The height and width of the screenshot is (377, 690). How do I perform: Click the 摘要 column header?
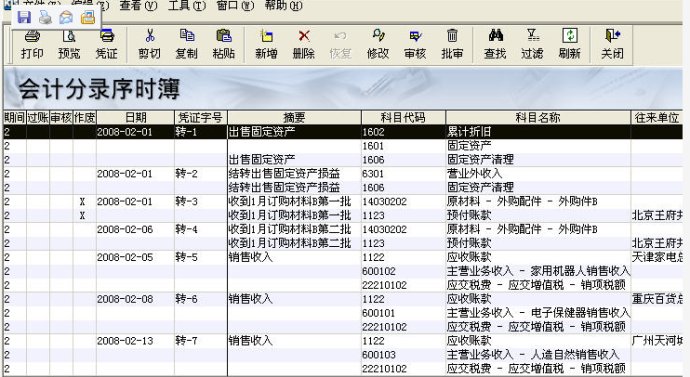click(x=294, y=117)
